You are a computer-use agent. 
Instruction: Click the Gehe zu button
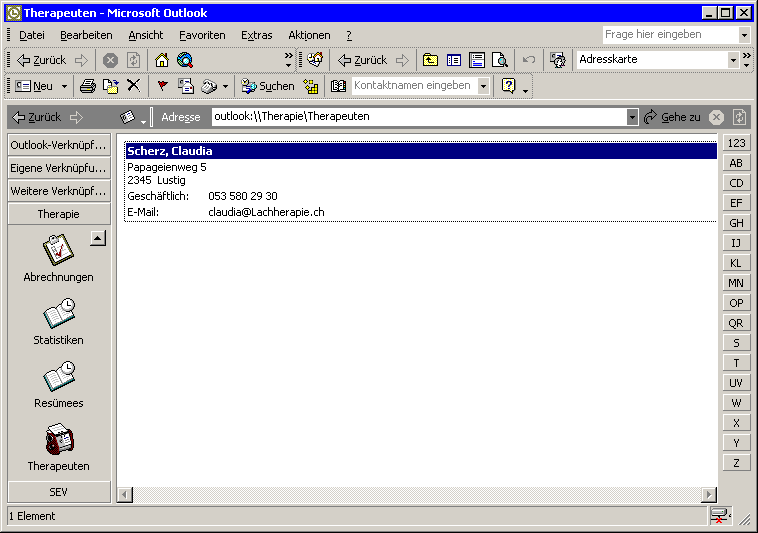[672, 117]
